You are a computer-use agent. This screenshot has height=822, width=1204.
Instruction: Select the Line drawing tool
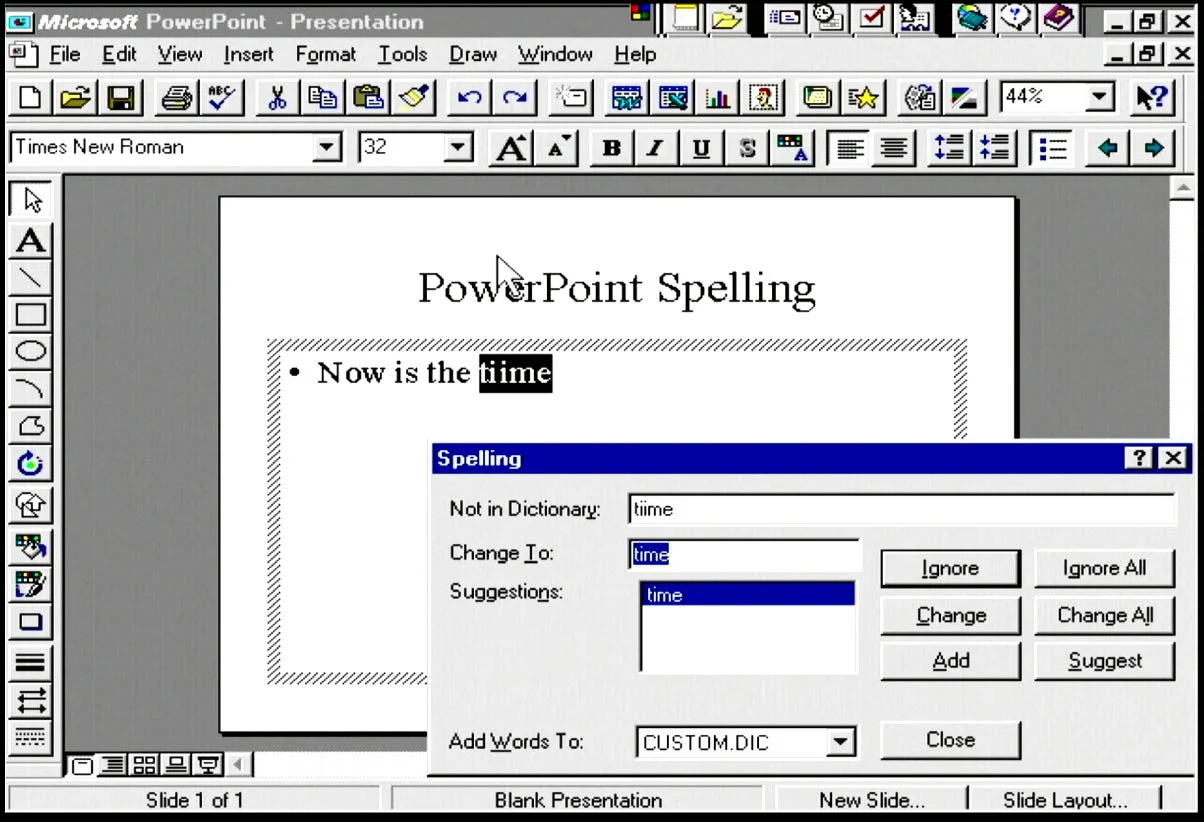pyautogui.click(x=31, y=278)
